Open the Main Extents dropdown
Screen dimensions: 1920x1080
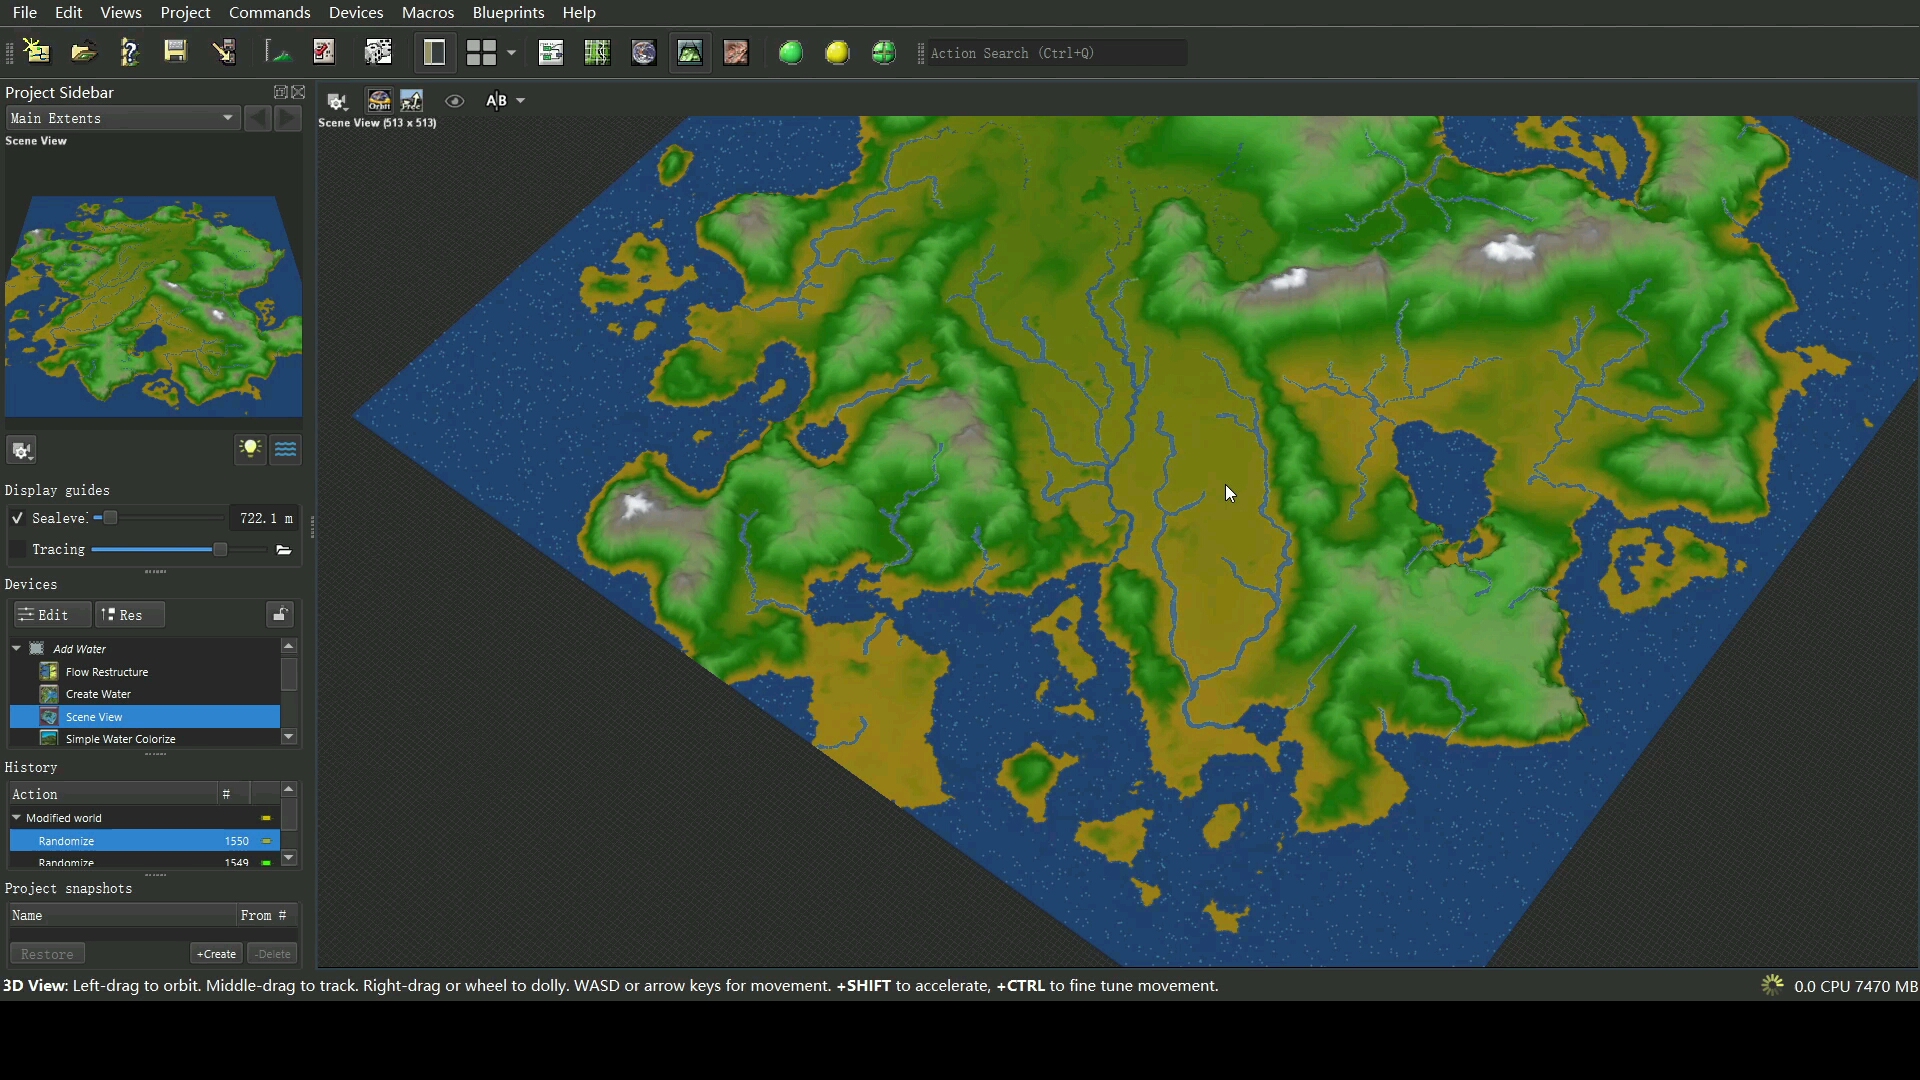(122, 118)
